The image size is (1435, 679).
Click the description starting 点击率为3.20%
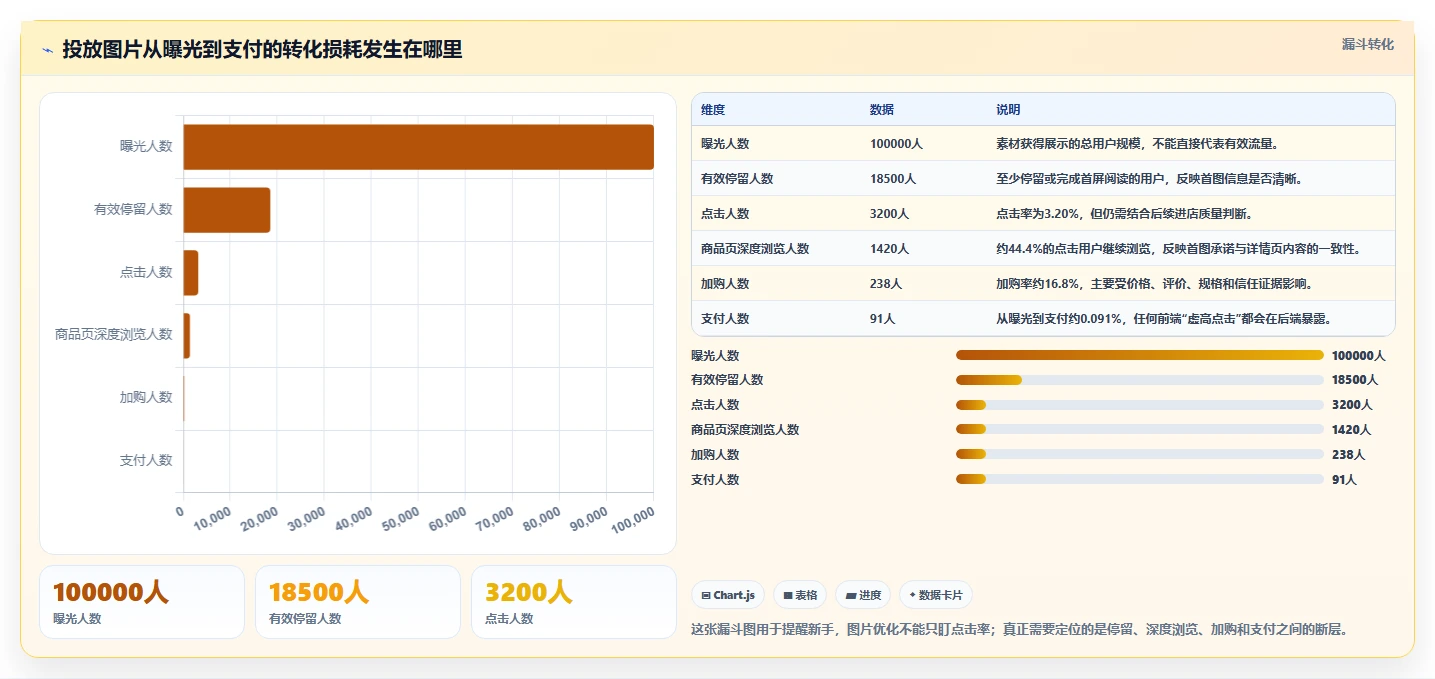click(1125, 214)
